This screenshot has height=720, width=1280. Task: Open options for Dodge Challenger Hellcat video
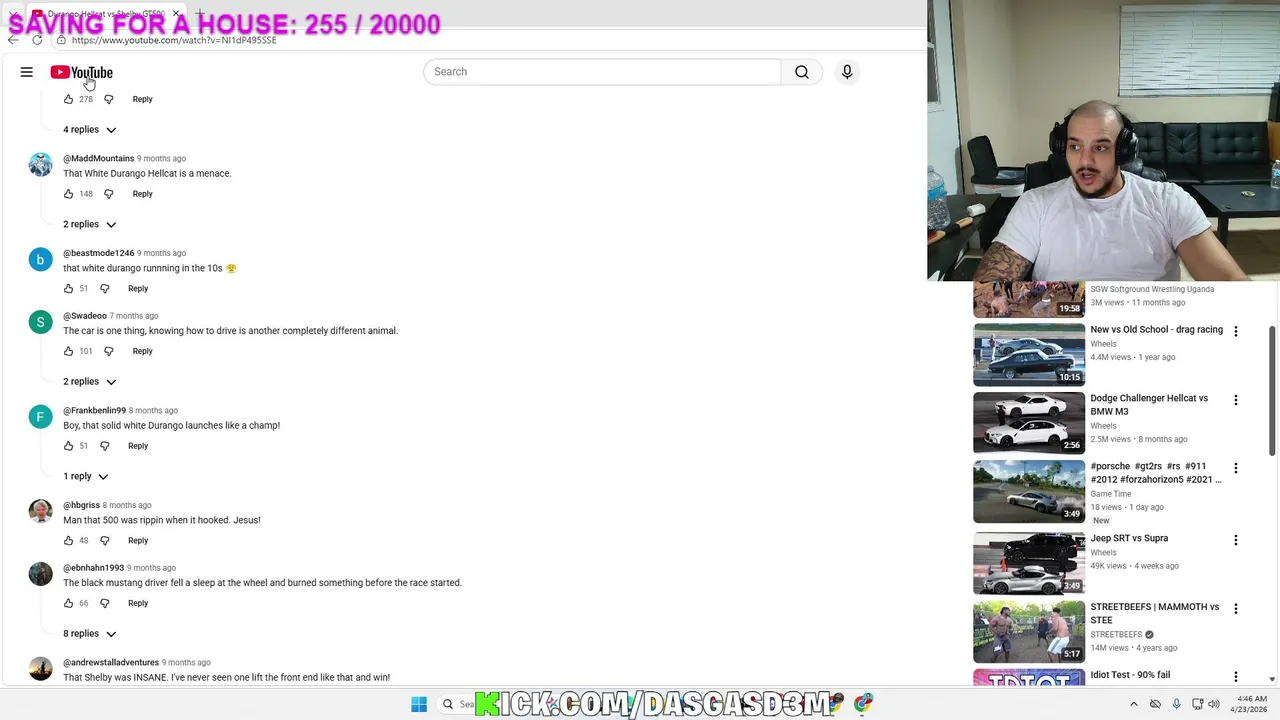(x=1235, y=400)
